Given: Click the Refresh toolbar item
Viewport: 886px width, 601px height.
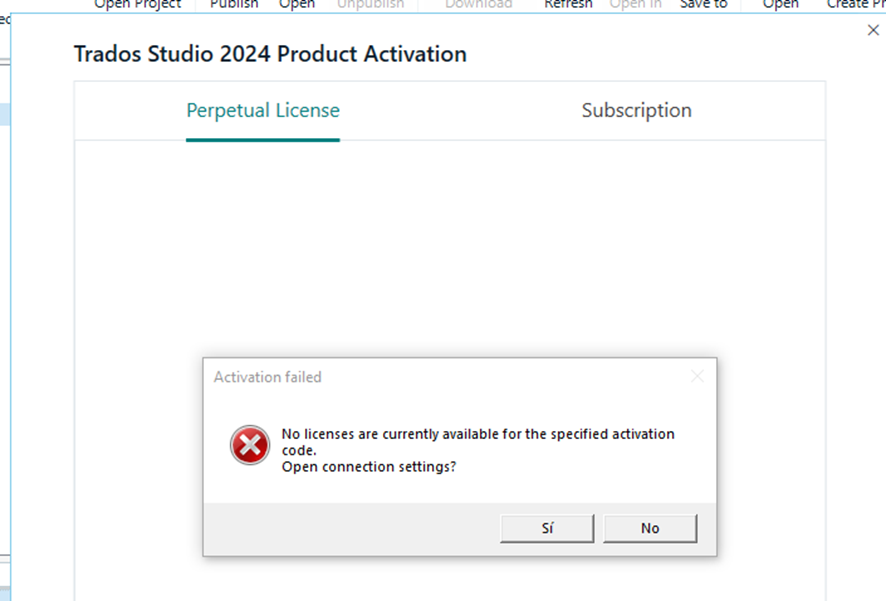Looking at the screenshot, I should tap(567, 4).
